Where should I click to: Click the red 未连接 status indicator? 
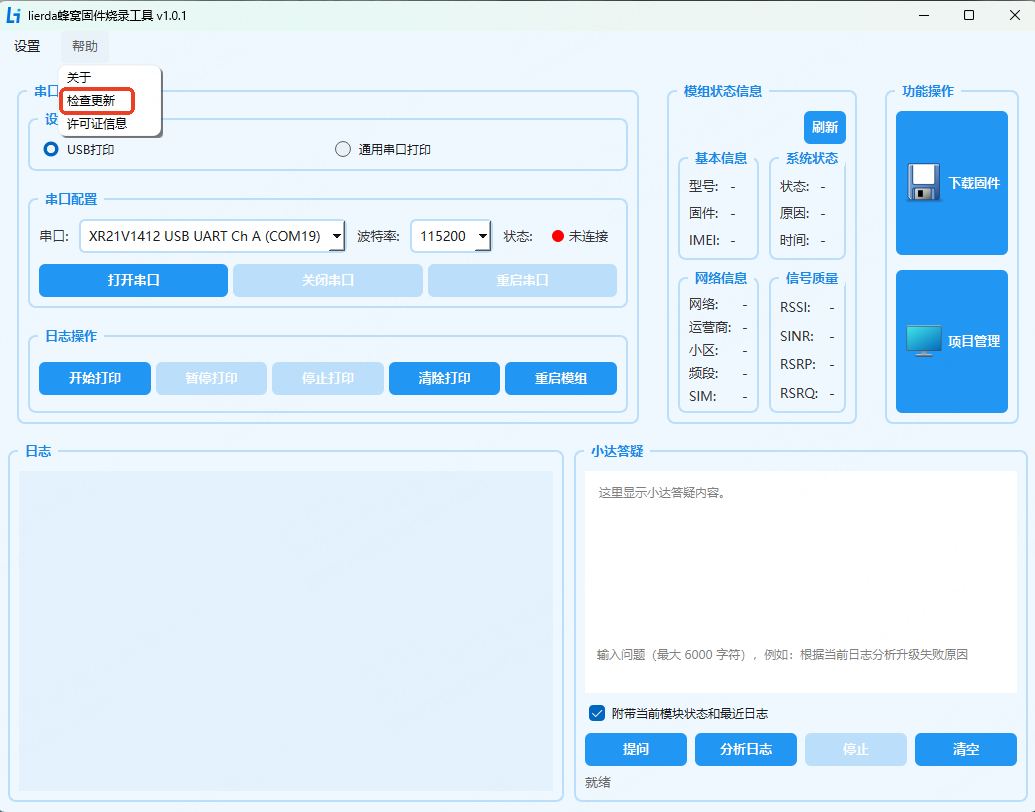558,236
